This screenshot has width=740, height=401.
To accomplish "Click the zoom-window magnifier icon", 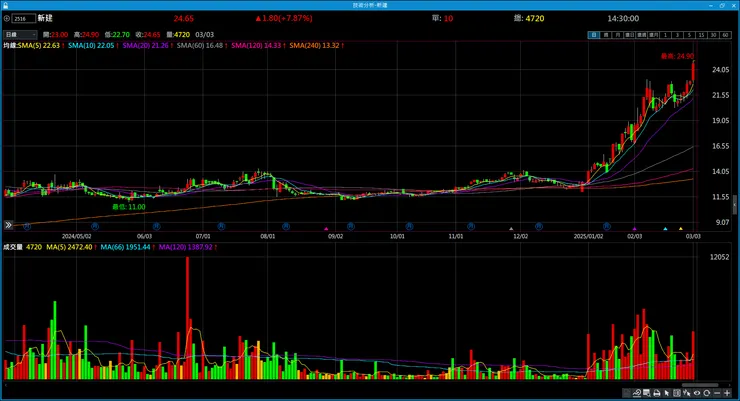I will click(x=647, y=393).
